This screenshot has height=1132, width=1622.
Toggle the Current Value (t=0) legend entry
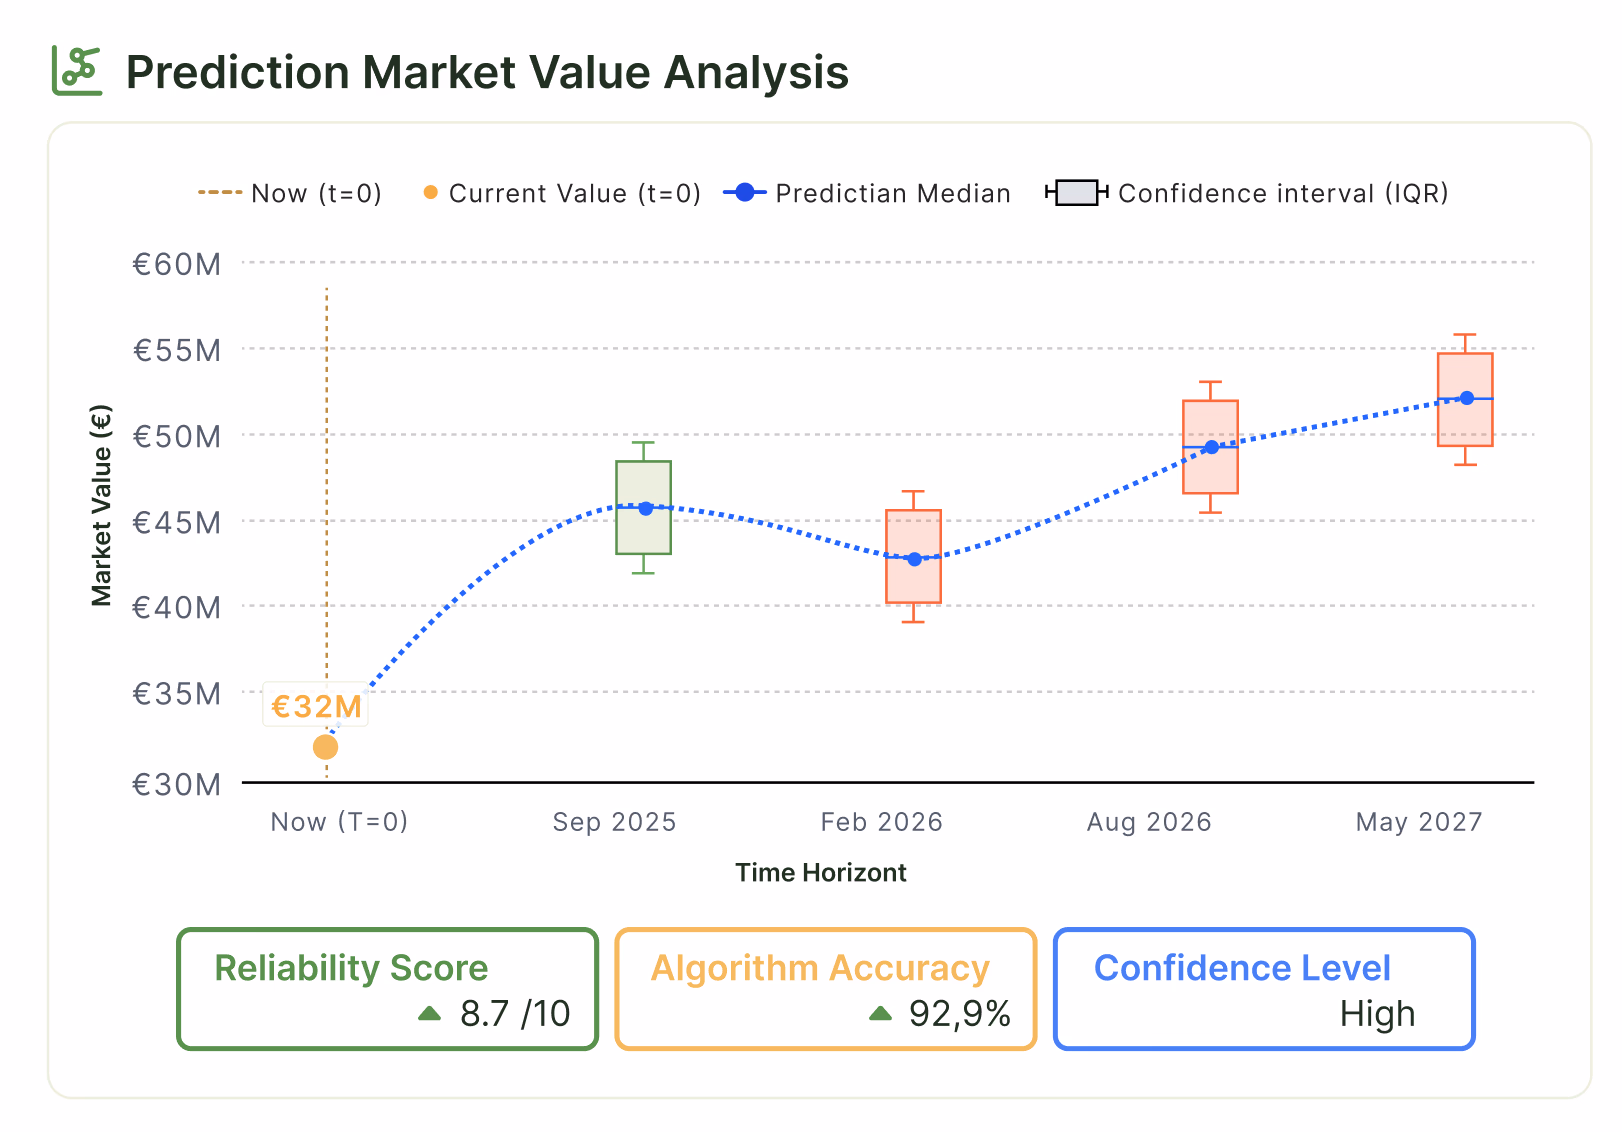point(562,193)
